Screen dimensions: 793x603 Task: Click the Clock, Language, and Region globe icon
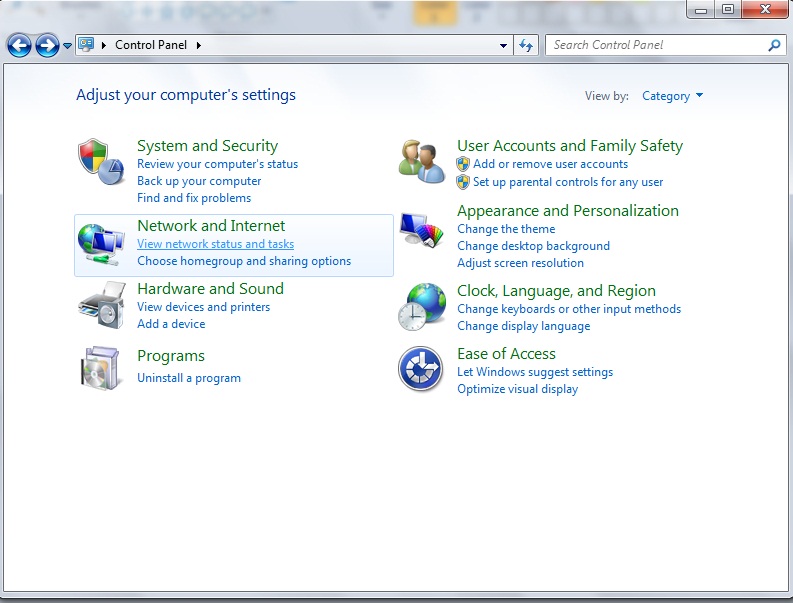422,307
